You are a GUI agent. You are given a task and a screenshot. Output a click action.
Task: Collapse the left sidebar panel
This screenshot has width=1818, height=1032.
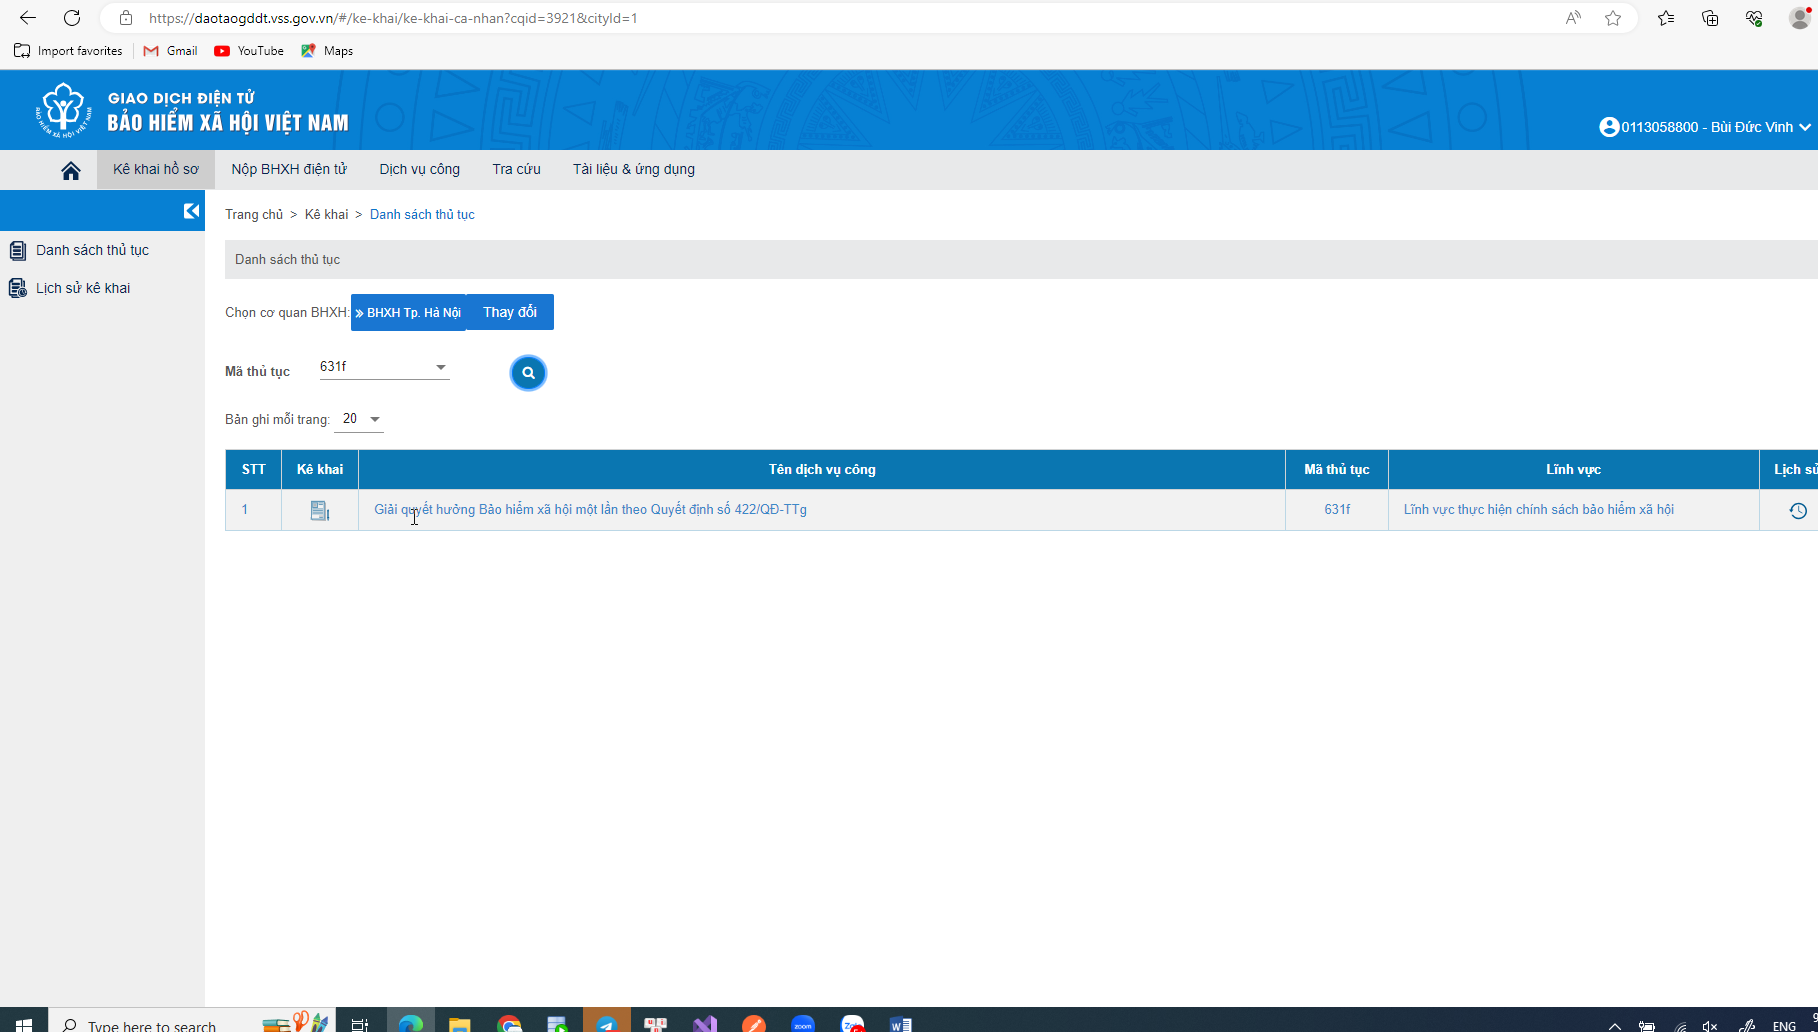(x=191, y=211)
